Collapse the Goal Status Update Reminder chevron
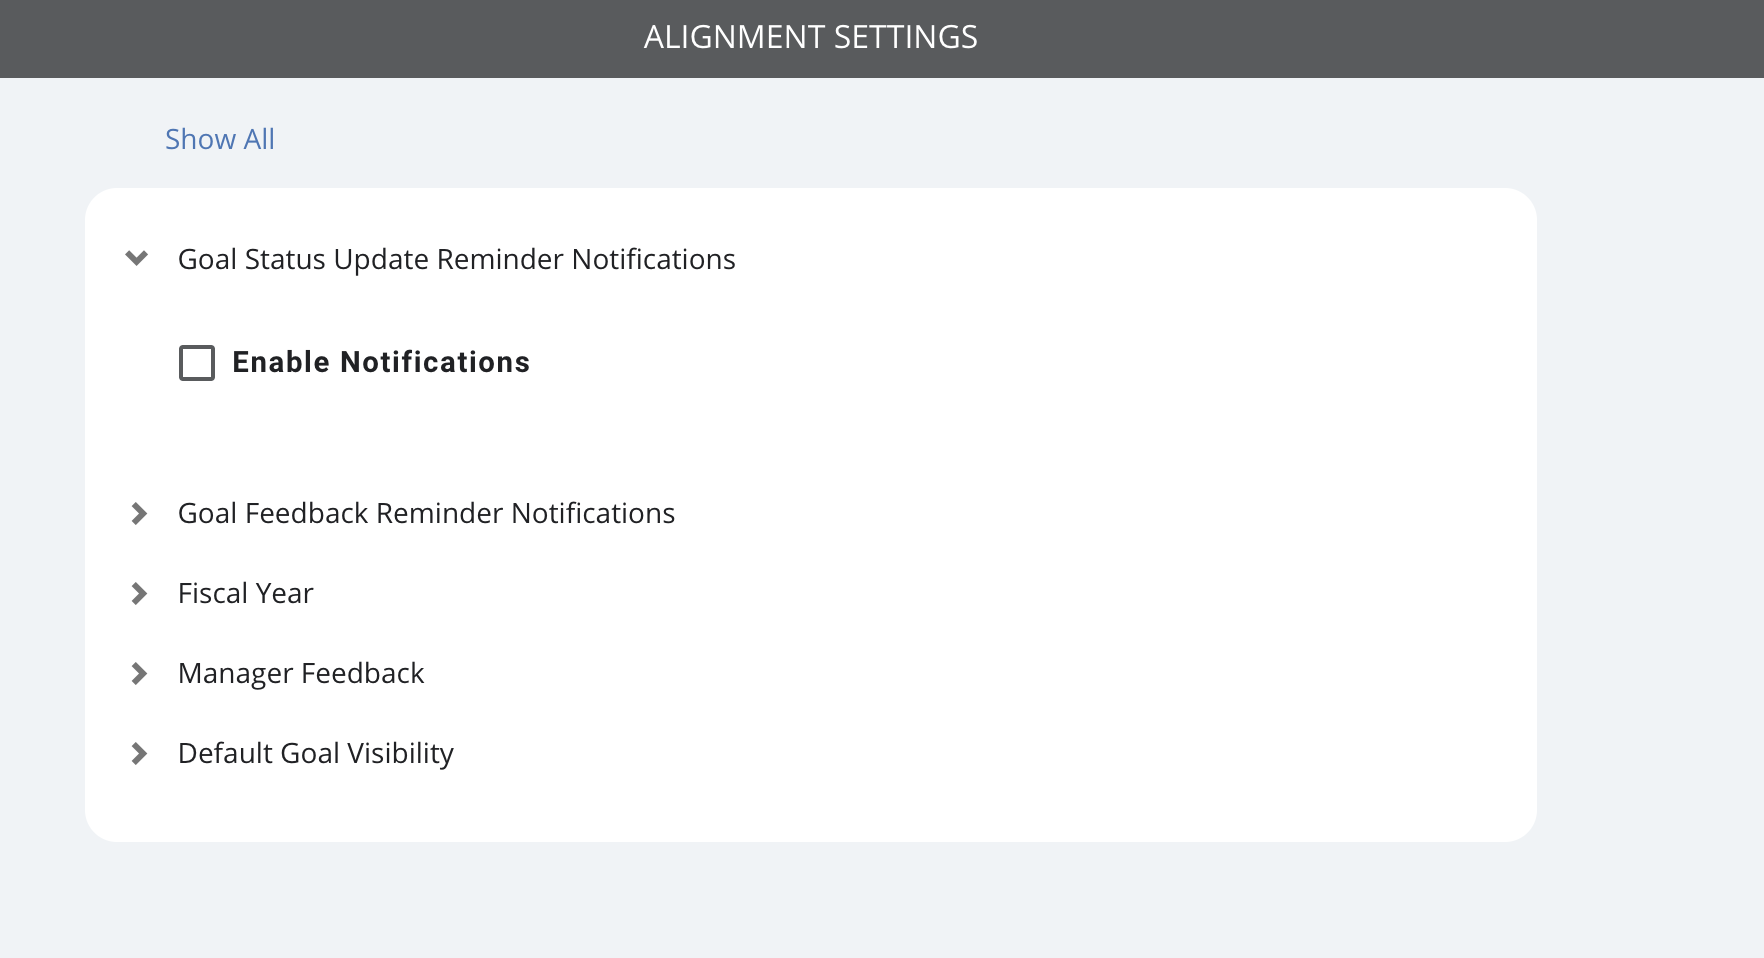1764x958 pixels. [137, 258]
